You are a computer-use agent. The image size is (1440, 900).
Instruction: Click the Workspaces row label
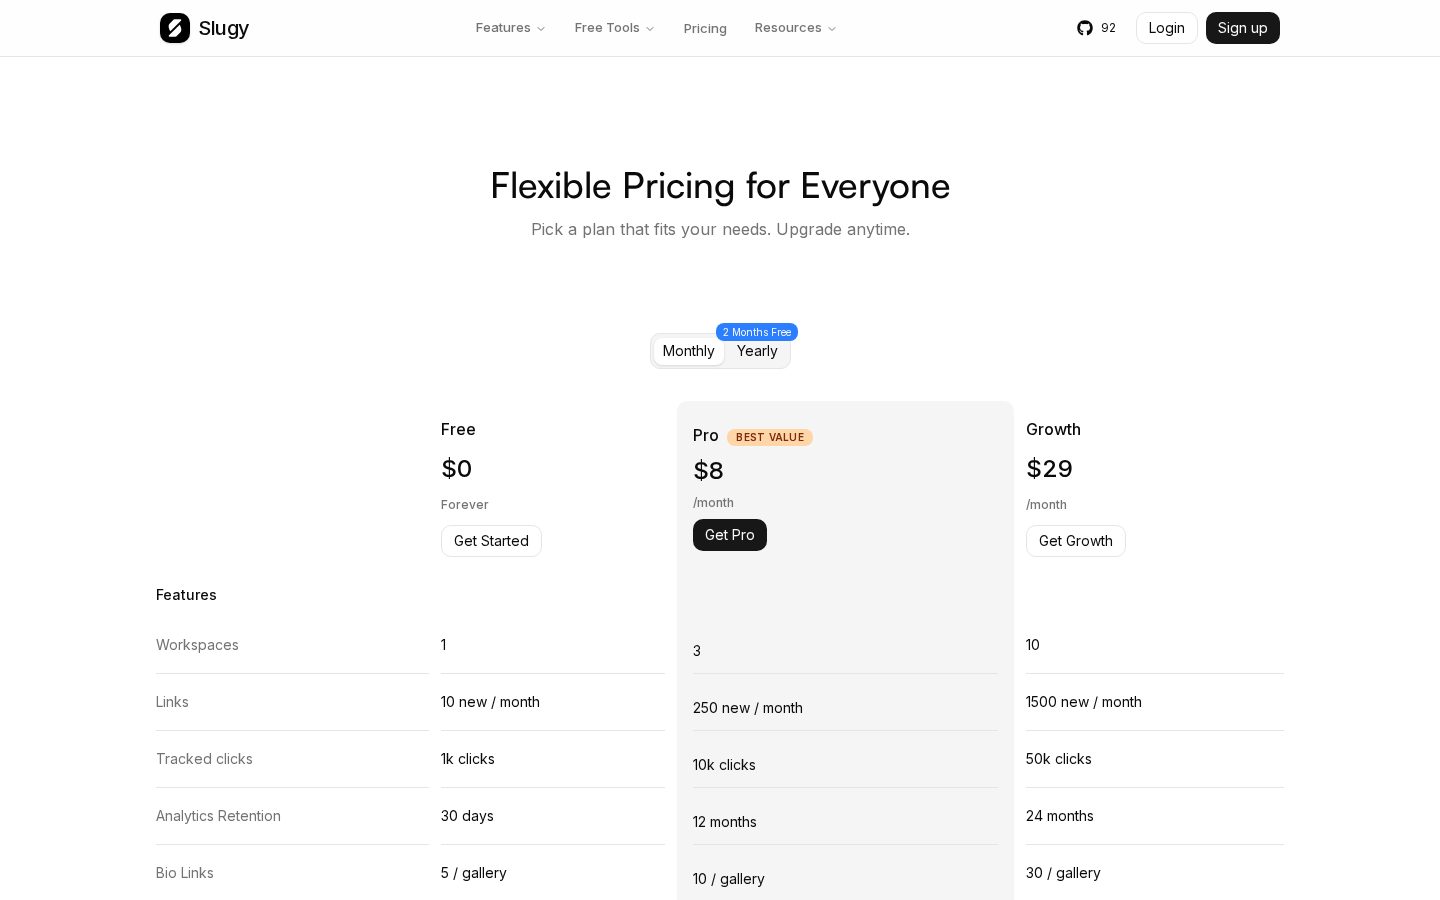click(x=197, y=645)
